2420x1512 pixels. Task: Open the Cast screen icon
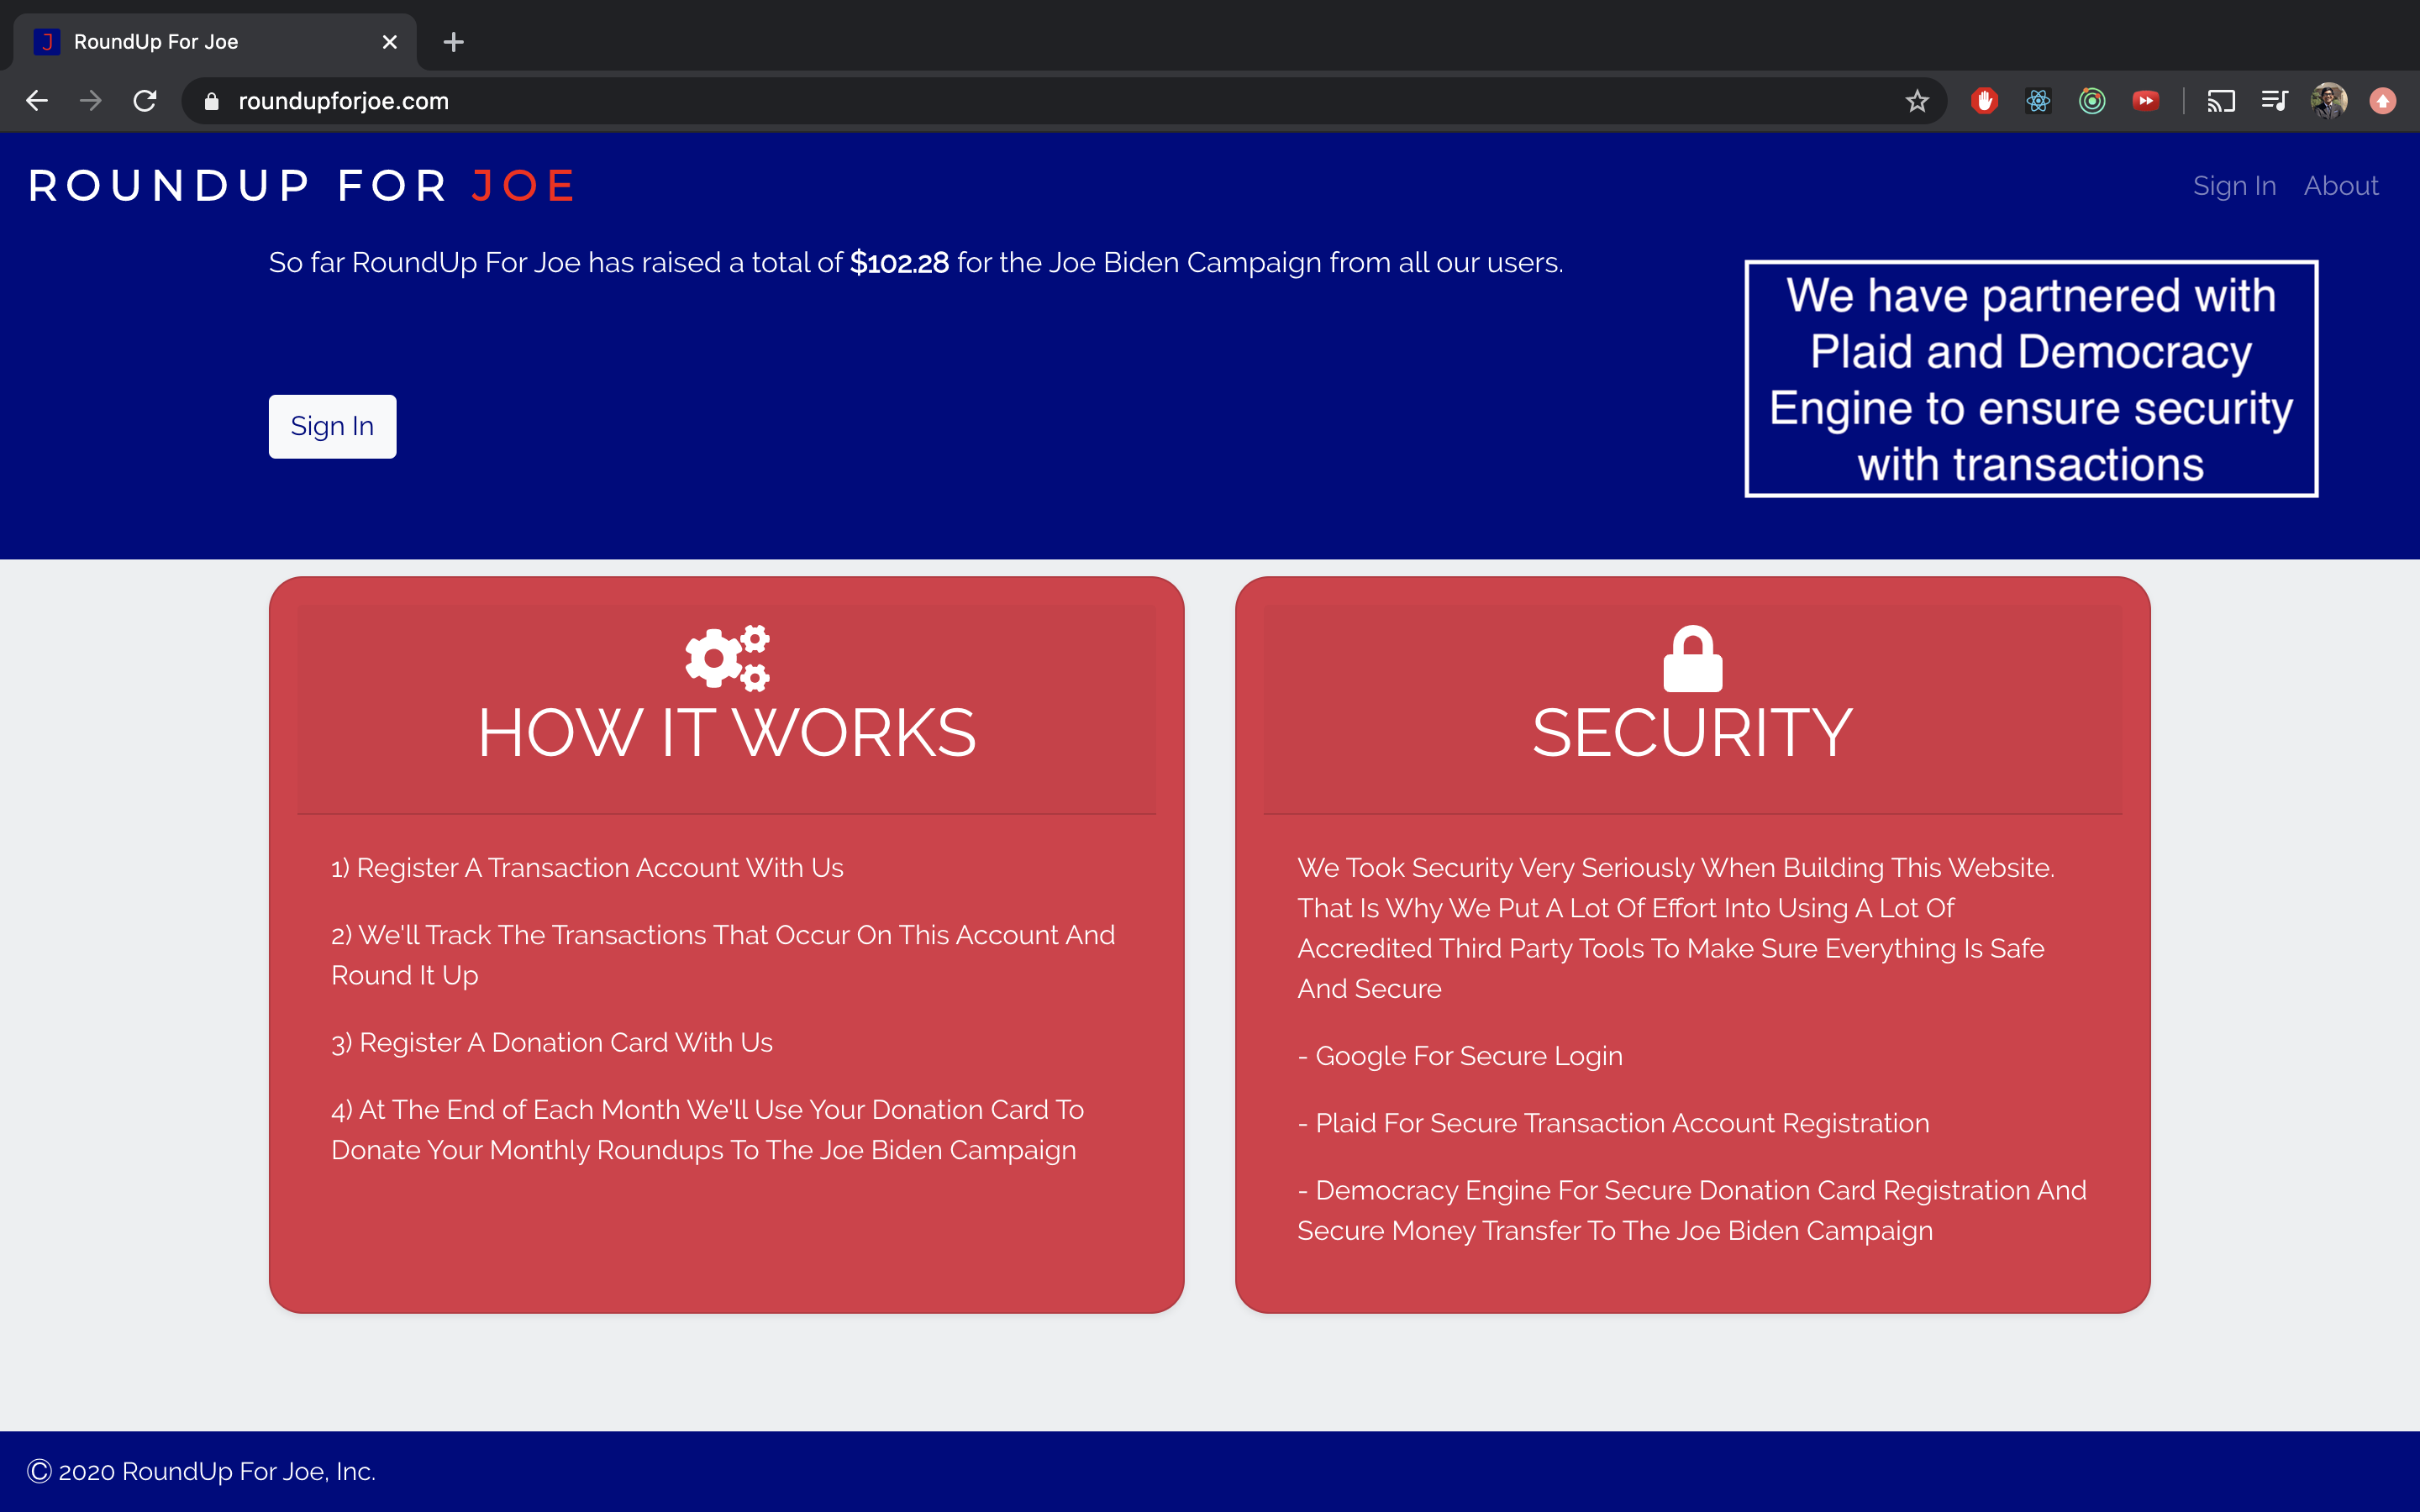[2220, 101]
